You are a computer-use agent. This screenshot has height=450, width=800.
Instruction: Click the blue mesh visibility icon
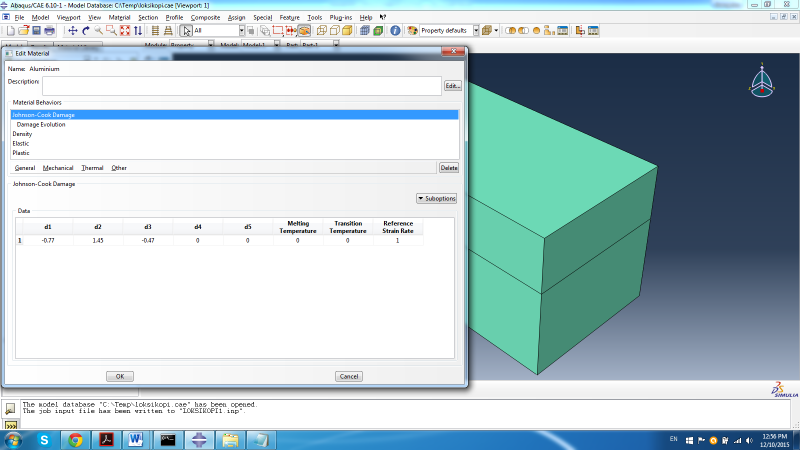(x=364, y=31)
